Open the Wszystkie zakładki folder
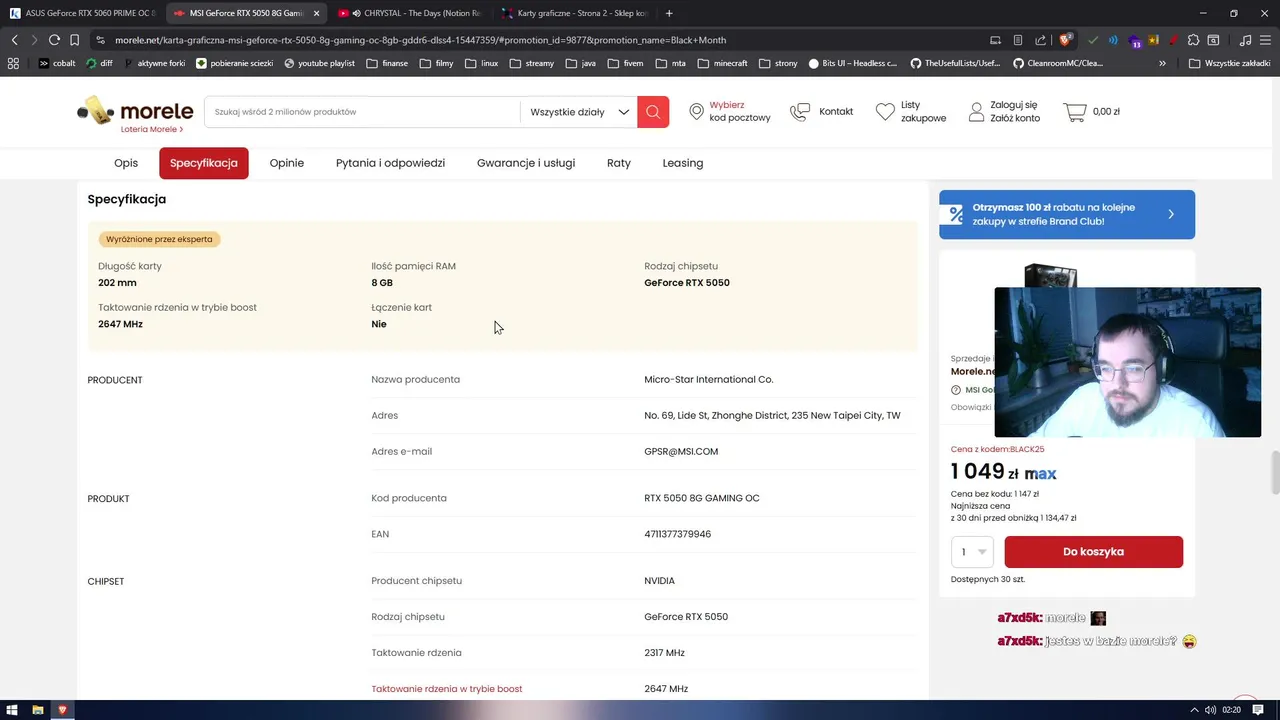This screenshot has height=720, width=1280. [x=1229, y=63]
